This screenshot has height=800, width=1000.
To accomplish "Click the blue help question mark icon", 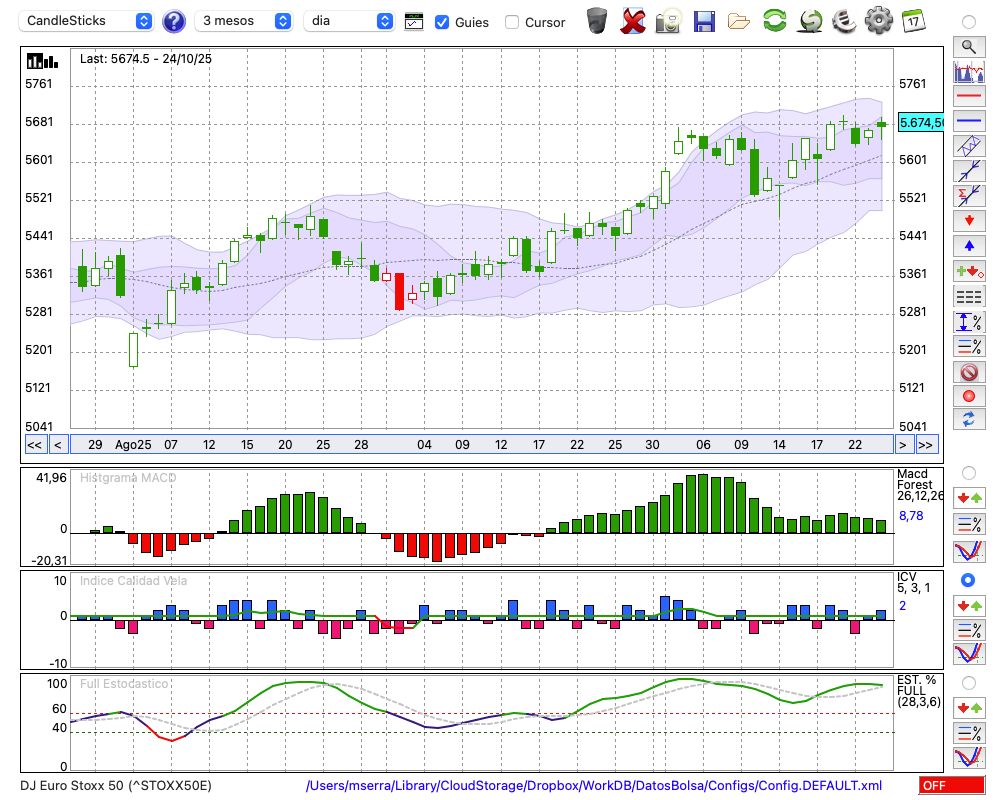I will coord(174,21).
